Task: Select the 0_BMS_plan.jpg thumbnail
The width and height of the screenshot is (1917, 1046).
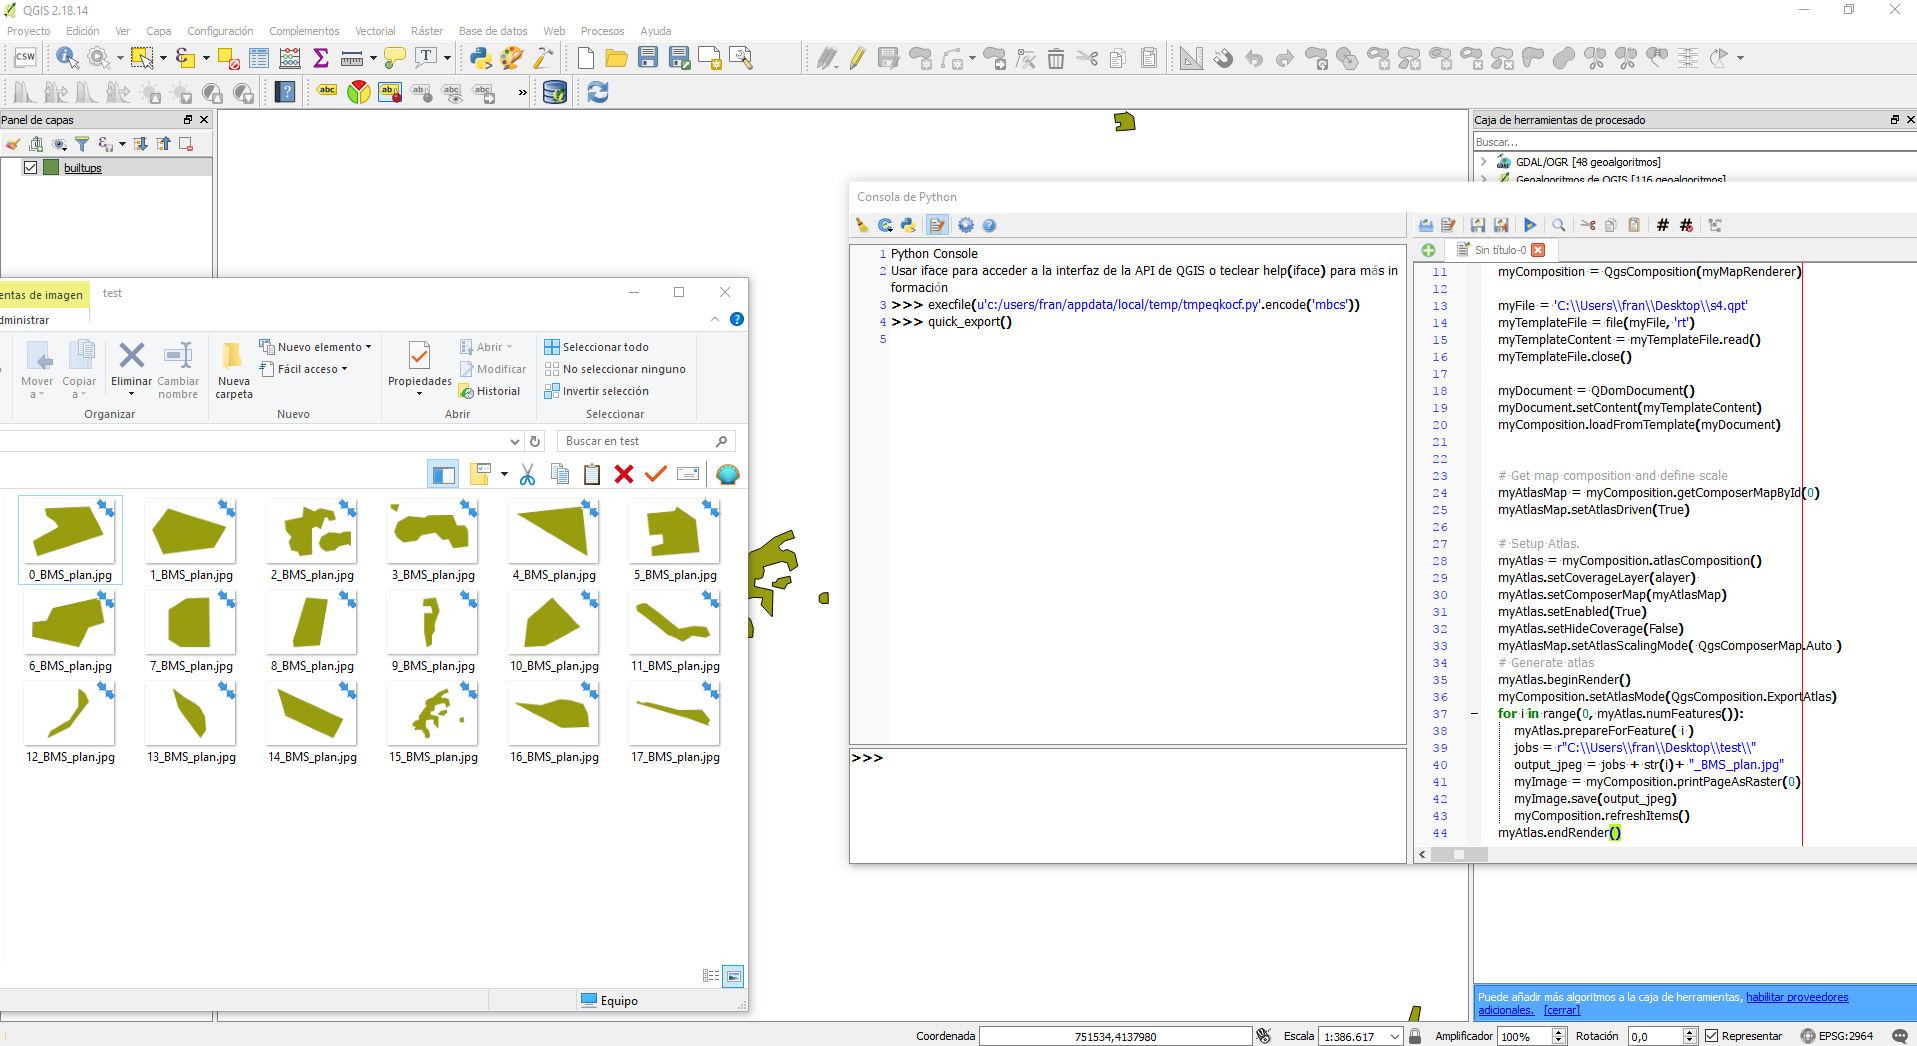Action: coord(70,540)
